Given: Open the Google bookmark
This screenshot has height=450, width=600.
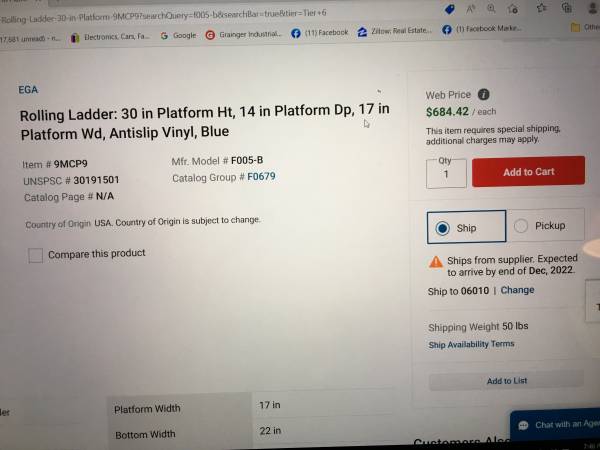Looking at the screenshot, I should [x=178, y=36].
